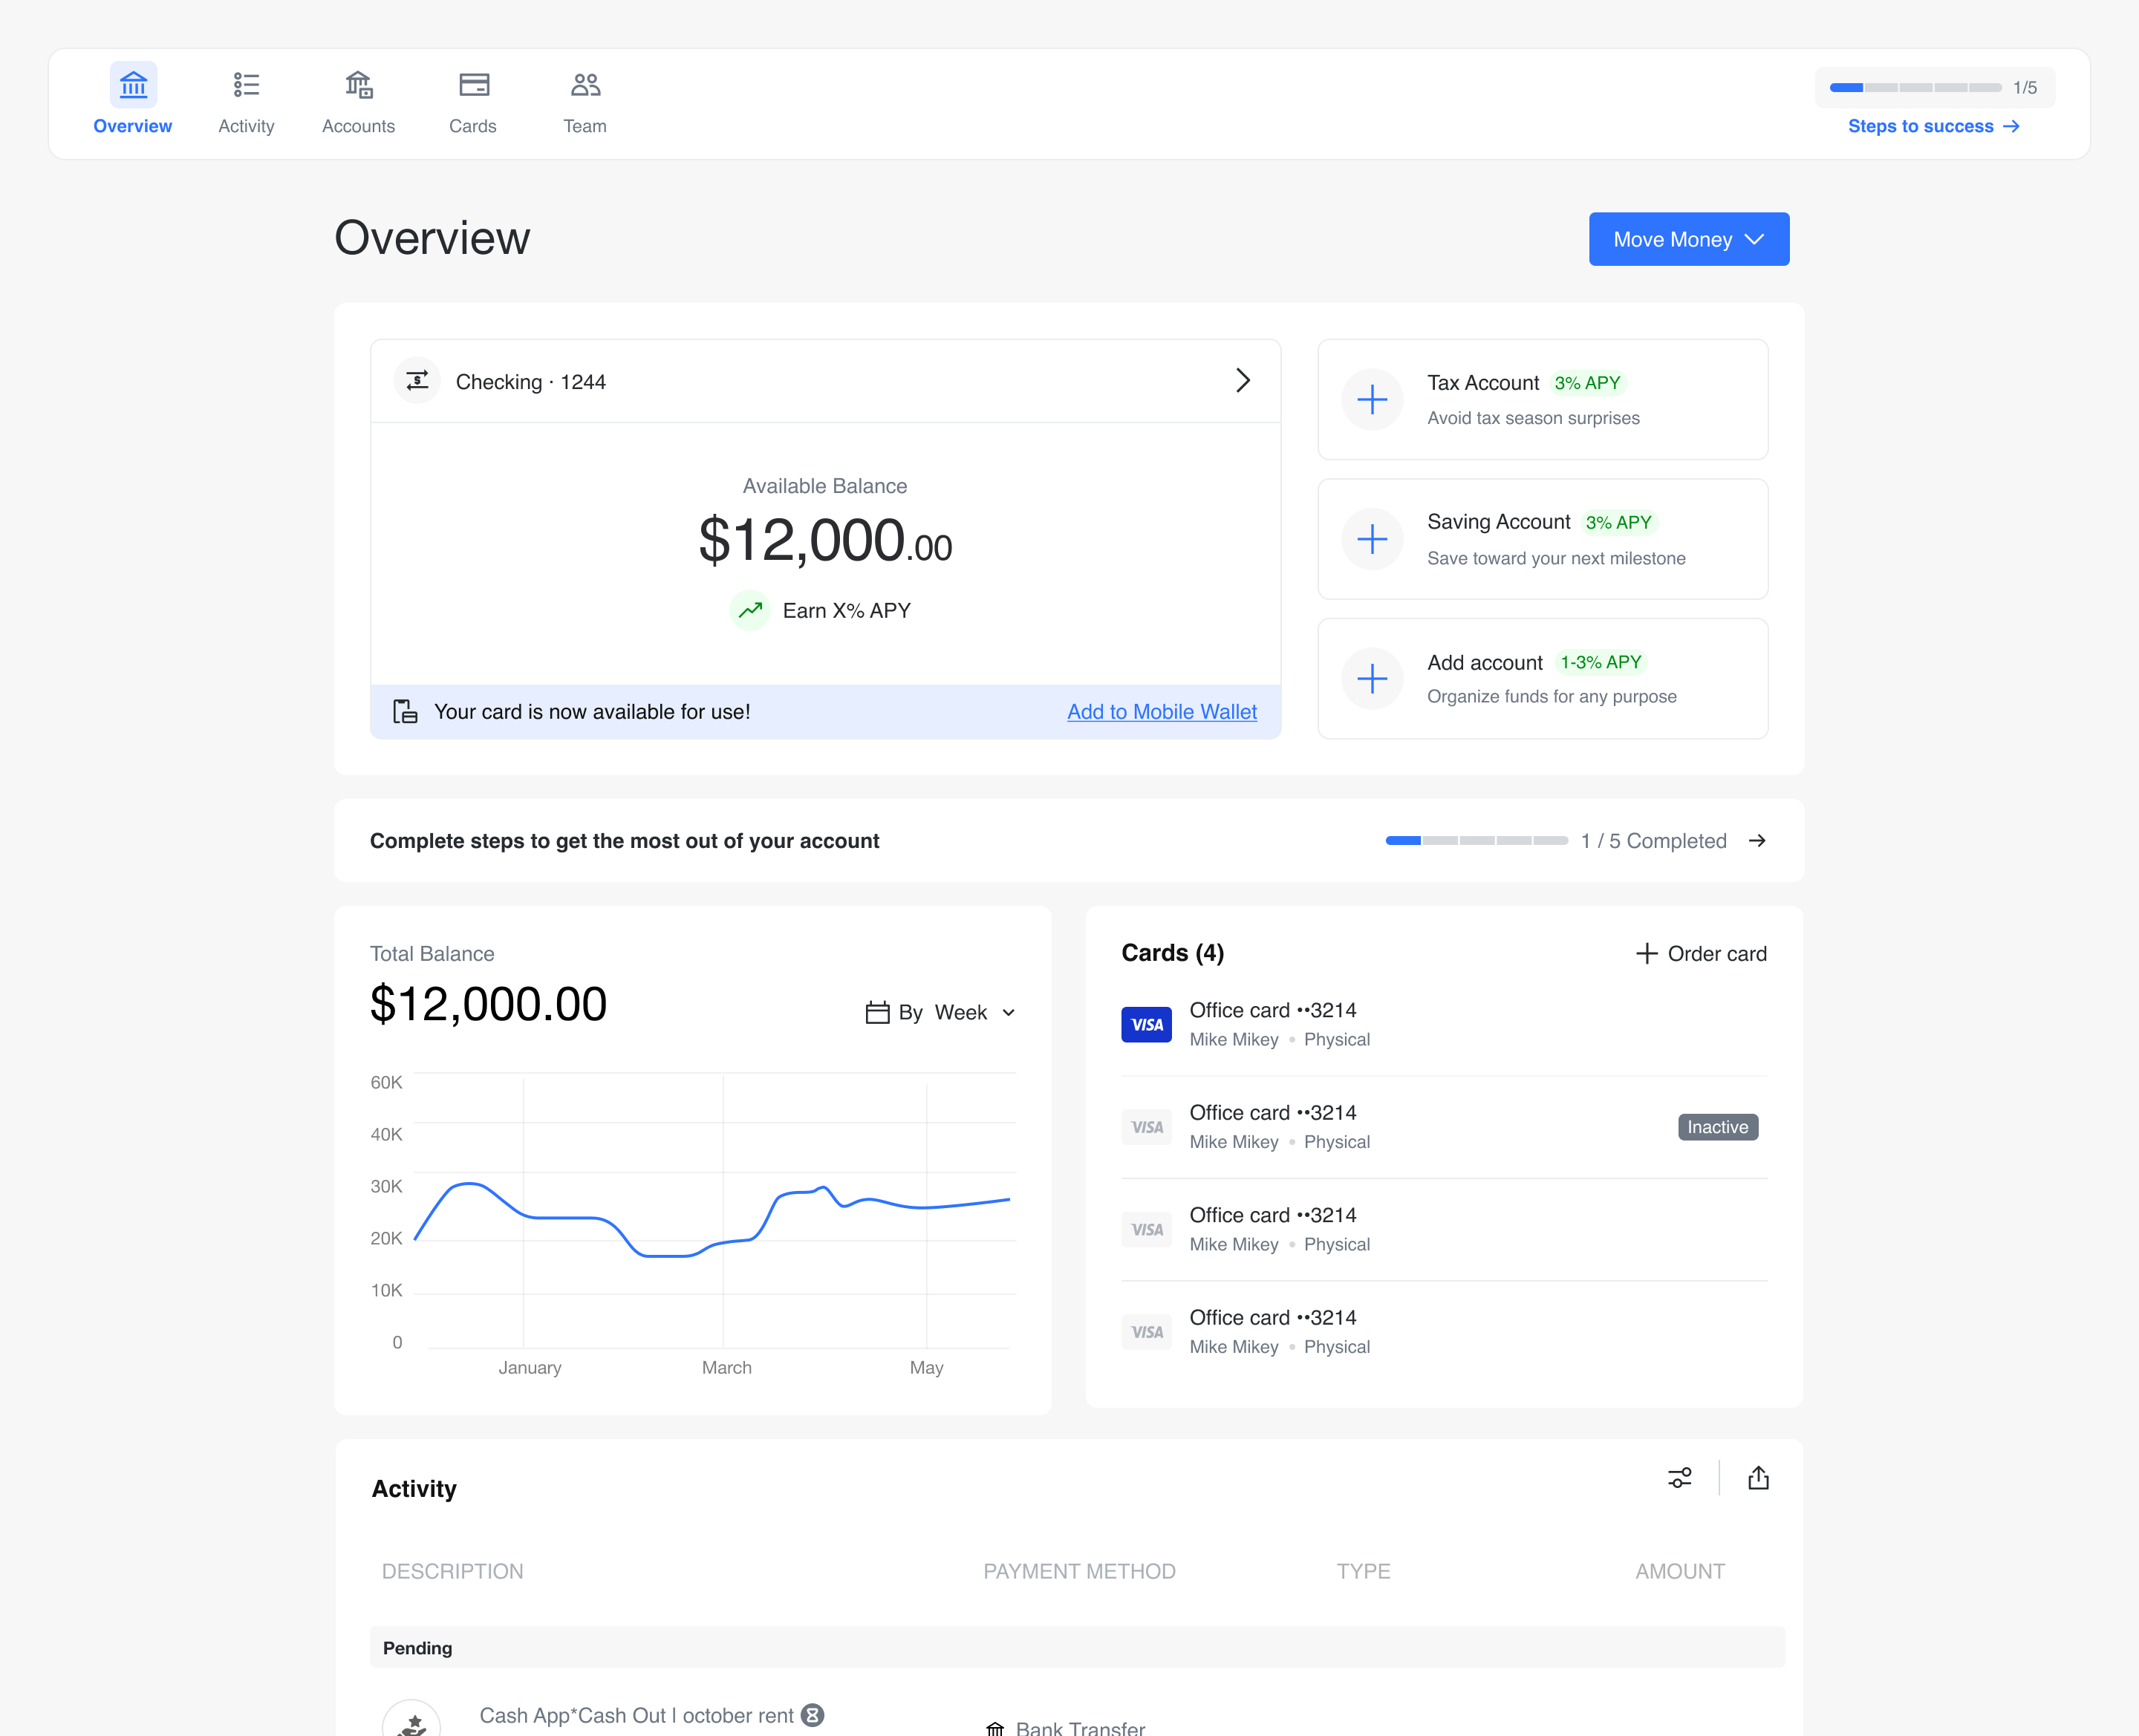The image size is (2139, 1736).
Task: Switch to the Cards tab label
Action: click(x=473, y=126)
